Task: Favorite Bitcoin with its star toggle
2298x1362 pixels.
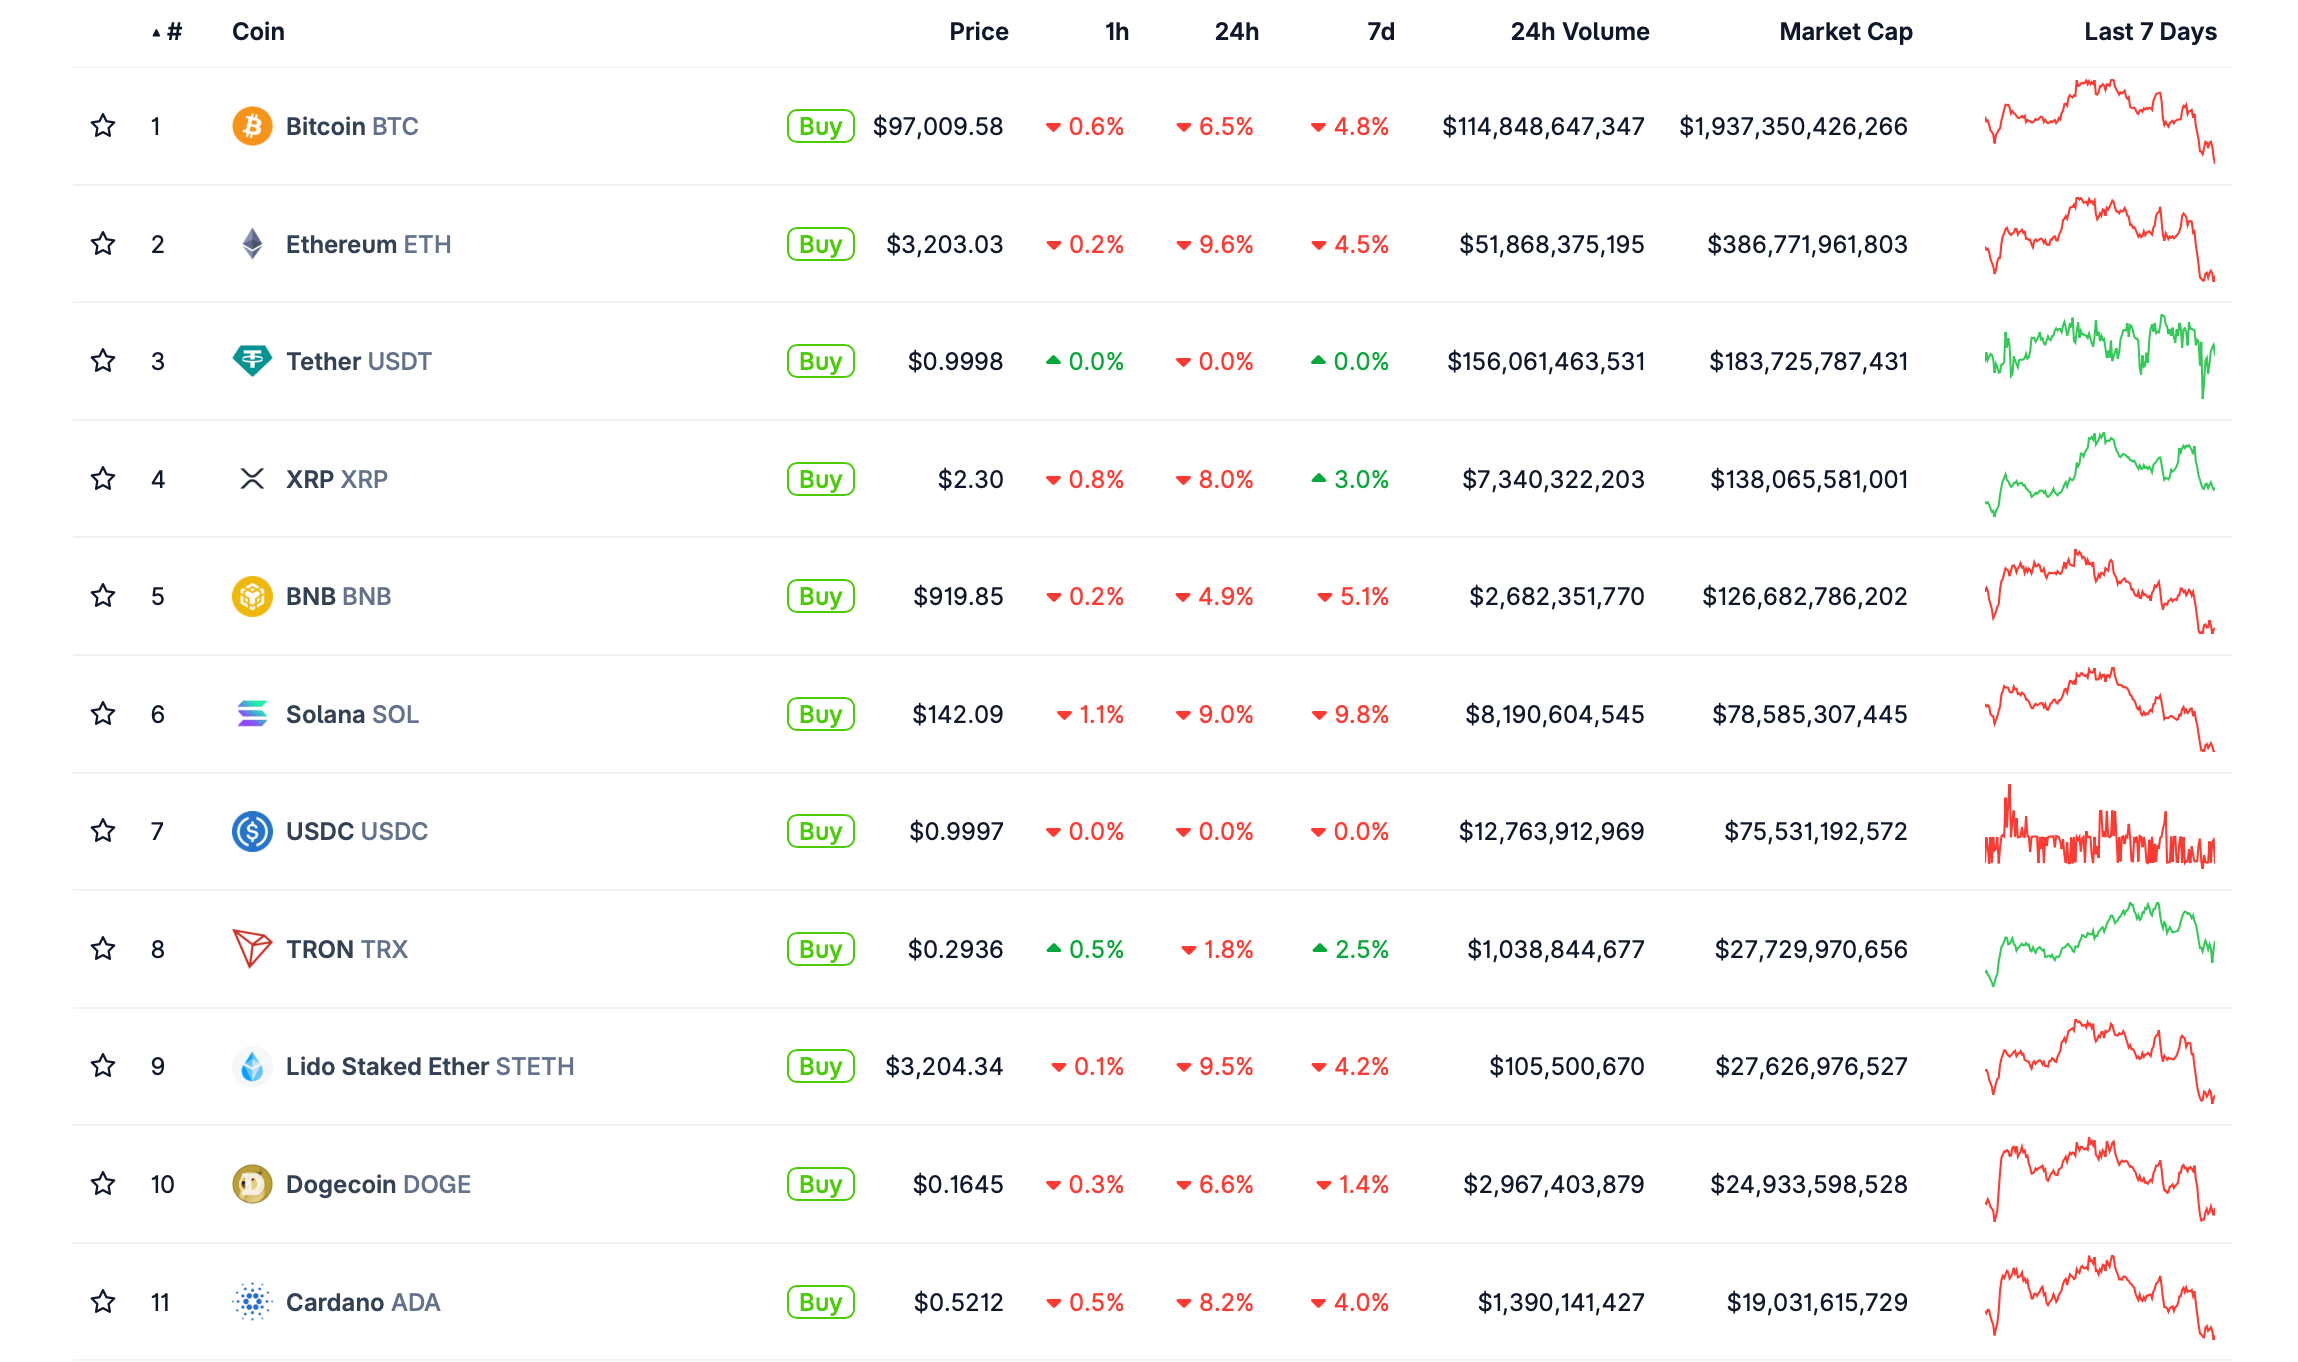Action: (103, 126)
